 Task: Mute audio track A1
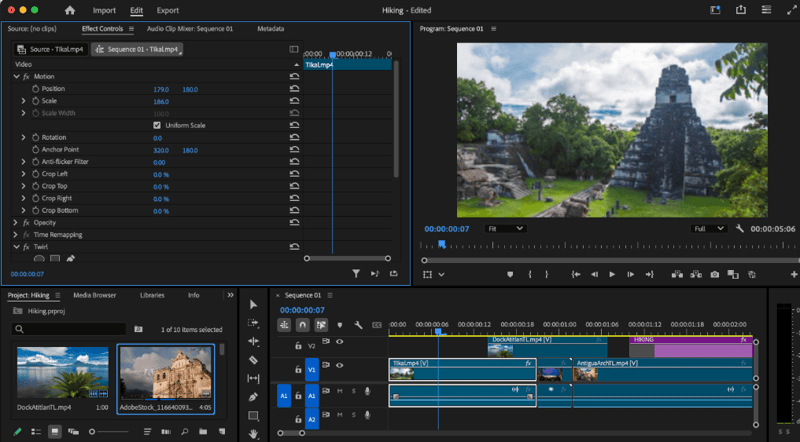[x=339, y=390]
